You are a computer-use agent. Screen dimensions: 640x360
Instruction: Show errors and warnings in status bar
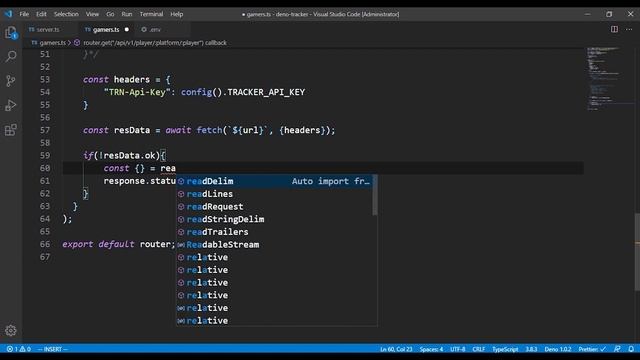[19, 349]
